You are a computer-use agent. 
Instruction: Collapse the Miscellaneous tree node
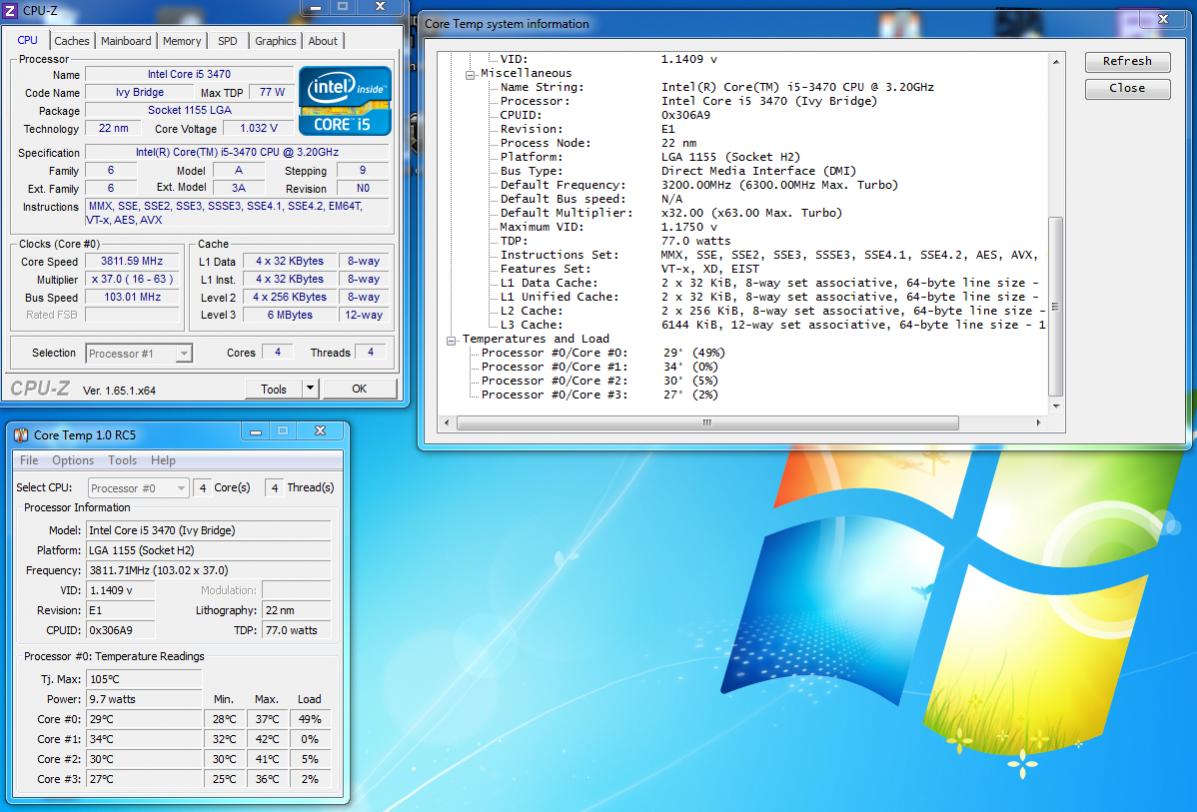tap(470, 74)
